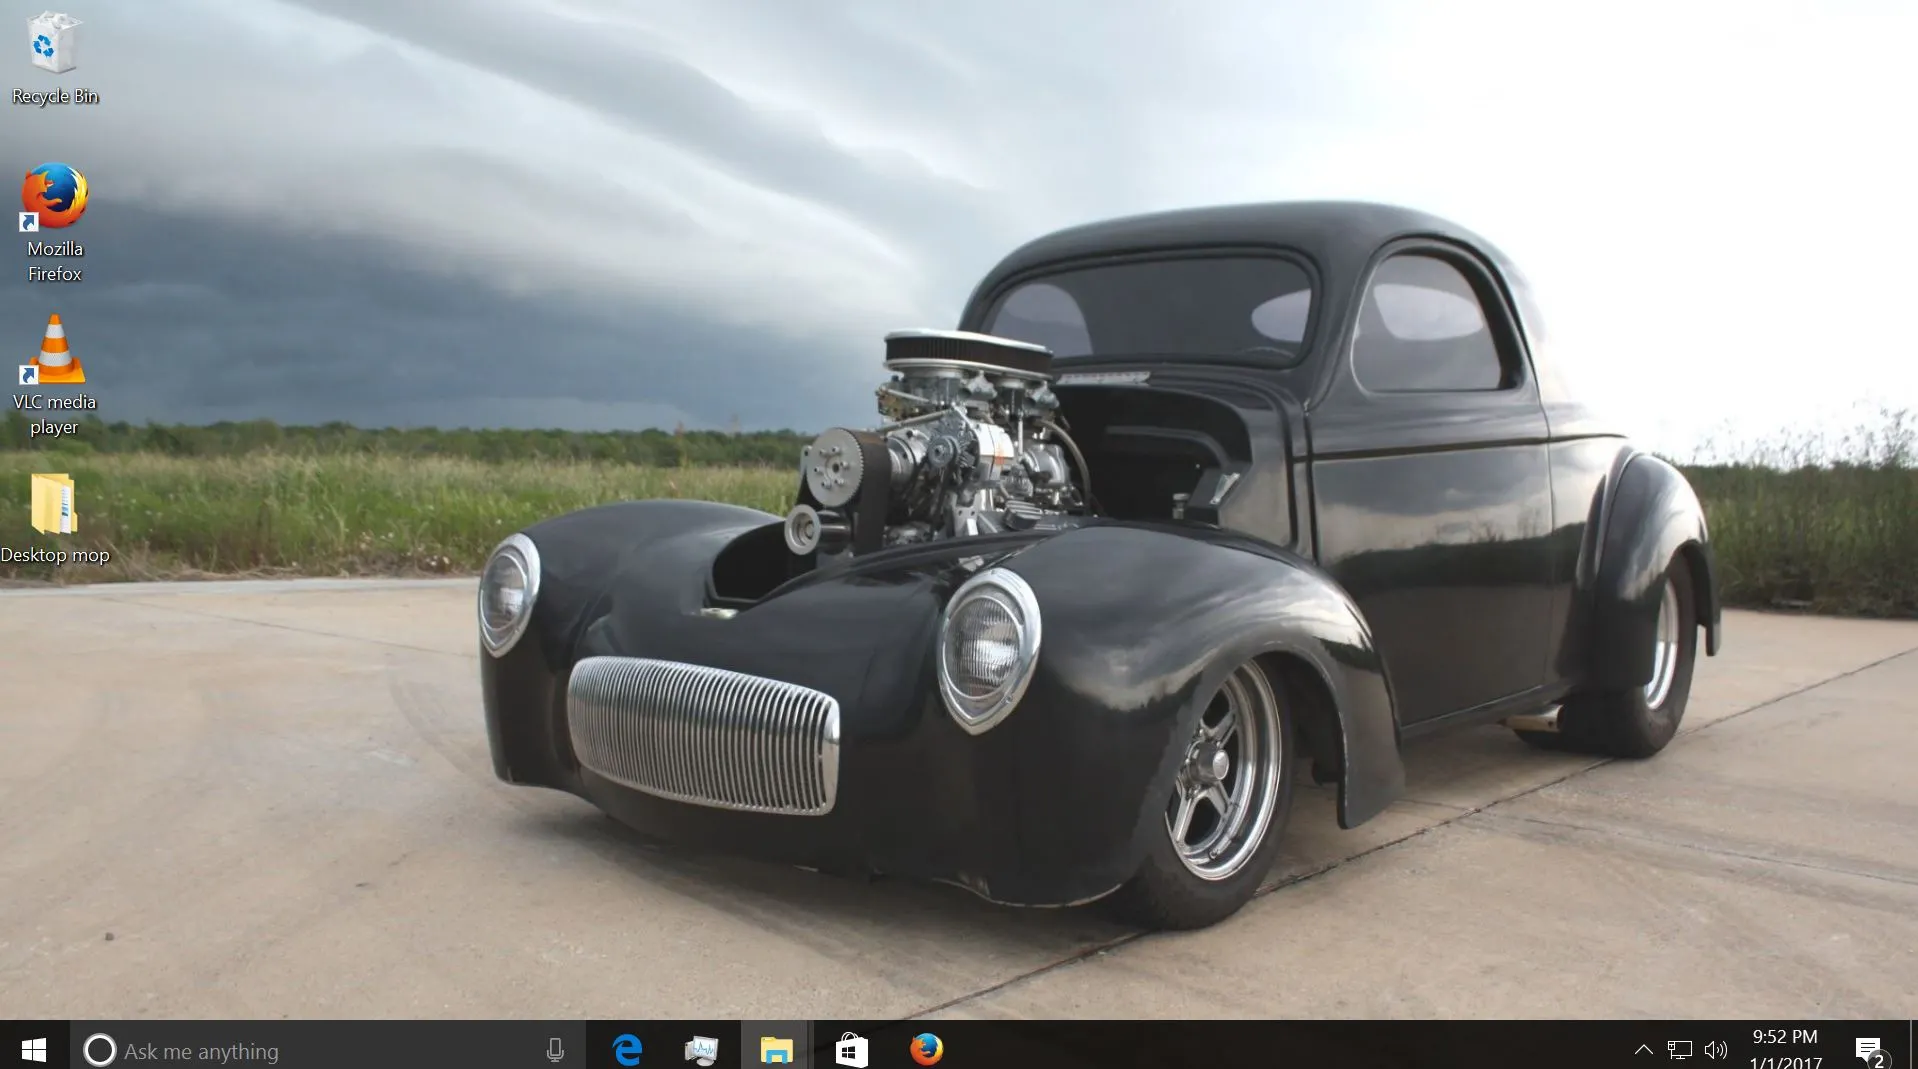This screenshot has height=1069, width=1918.
Task: Open the volume control speaker icon
Action: click(x=1716, y=1049)
